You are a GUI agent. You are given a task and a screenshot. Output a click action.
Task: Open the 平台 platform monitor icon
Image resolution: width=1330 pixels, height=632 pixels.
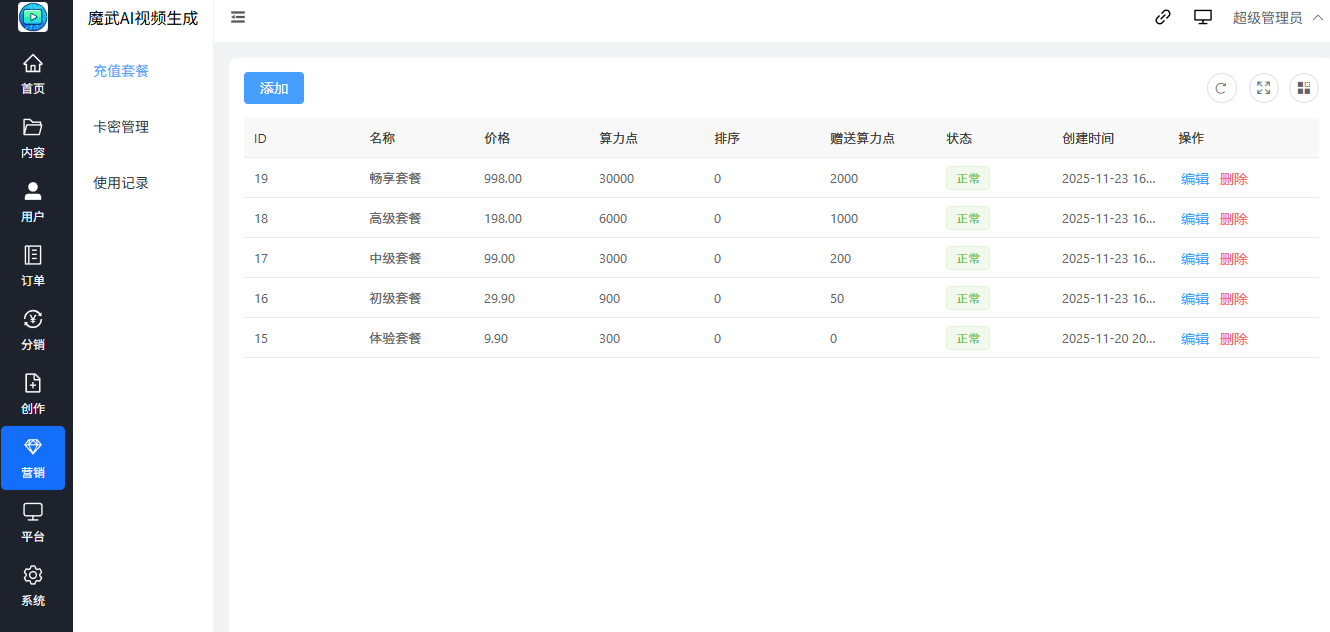[x=33, y=512]
